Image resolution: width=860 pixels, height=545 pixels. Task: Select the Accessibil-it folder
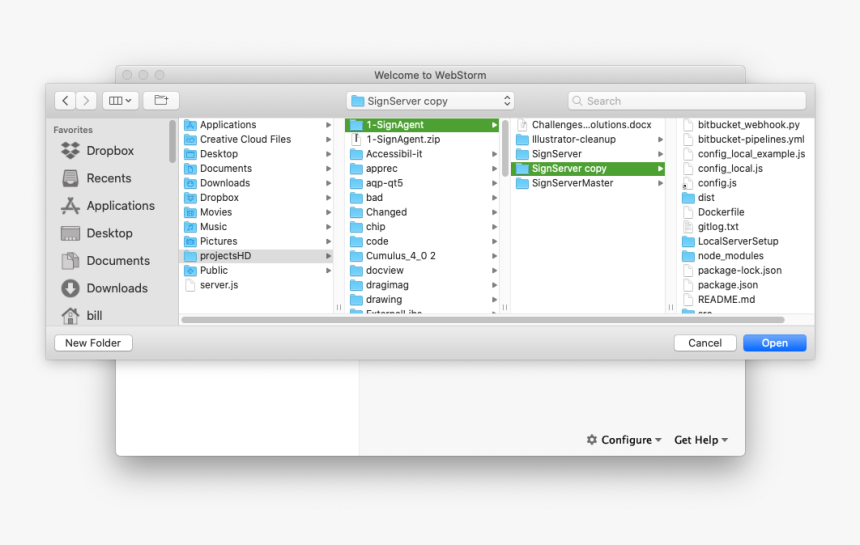(422, 154)
